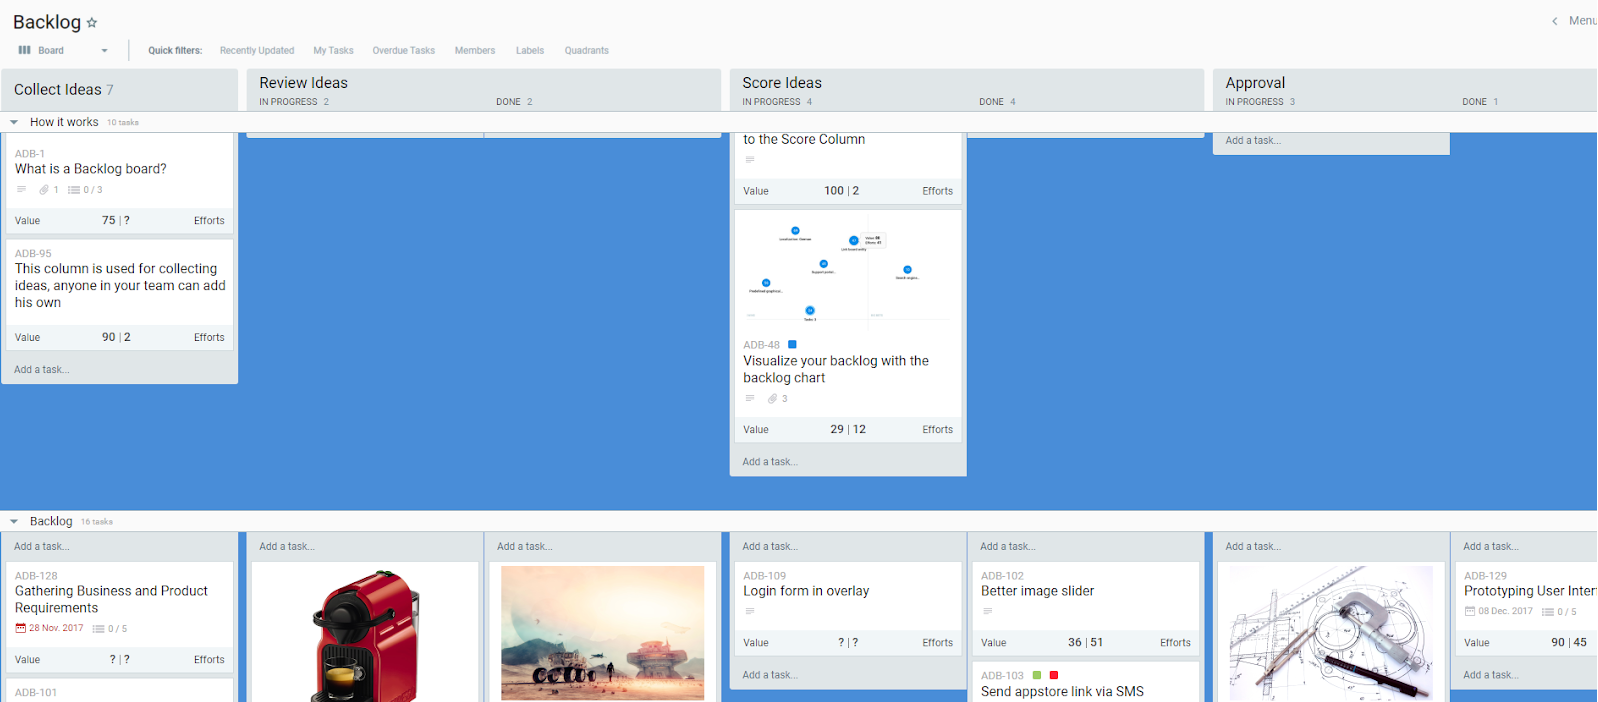Open the backlog chart thumbnail on ADB-48

click(847, 270)
